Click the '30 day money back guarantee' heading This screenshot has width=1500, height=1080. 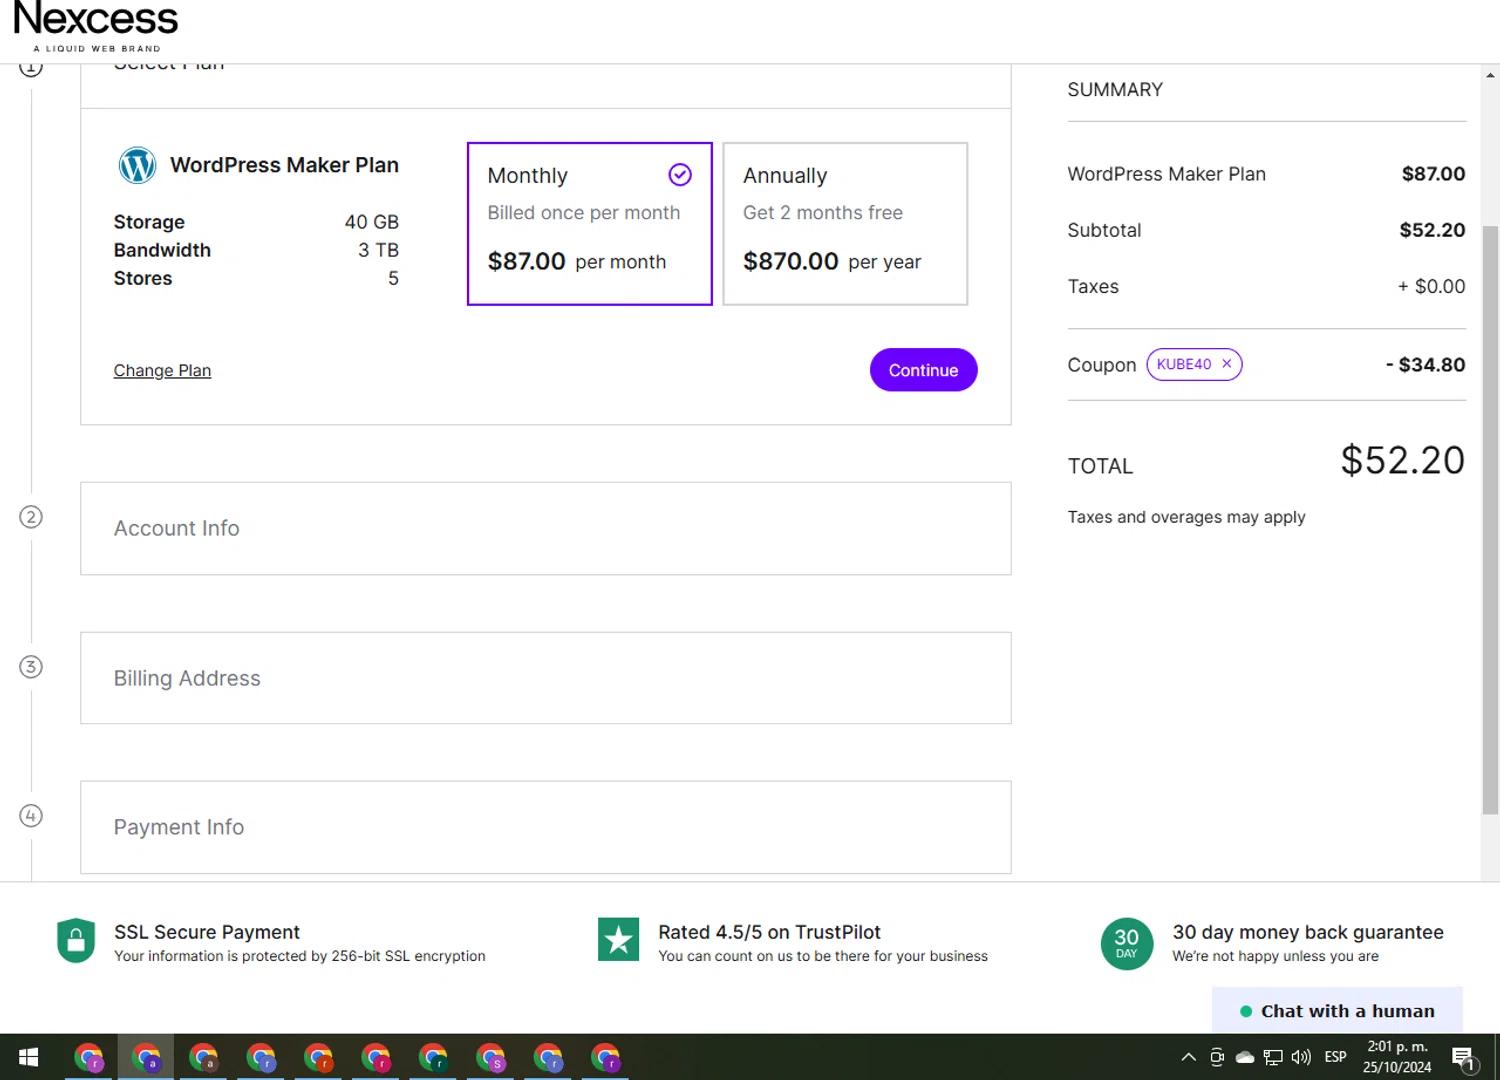pos(1308,932)
